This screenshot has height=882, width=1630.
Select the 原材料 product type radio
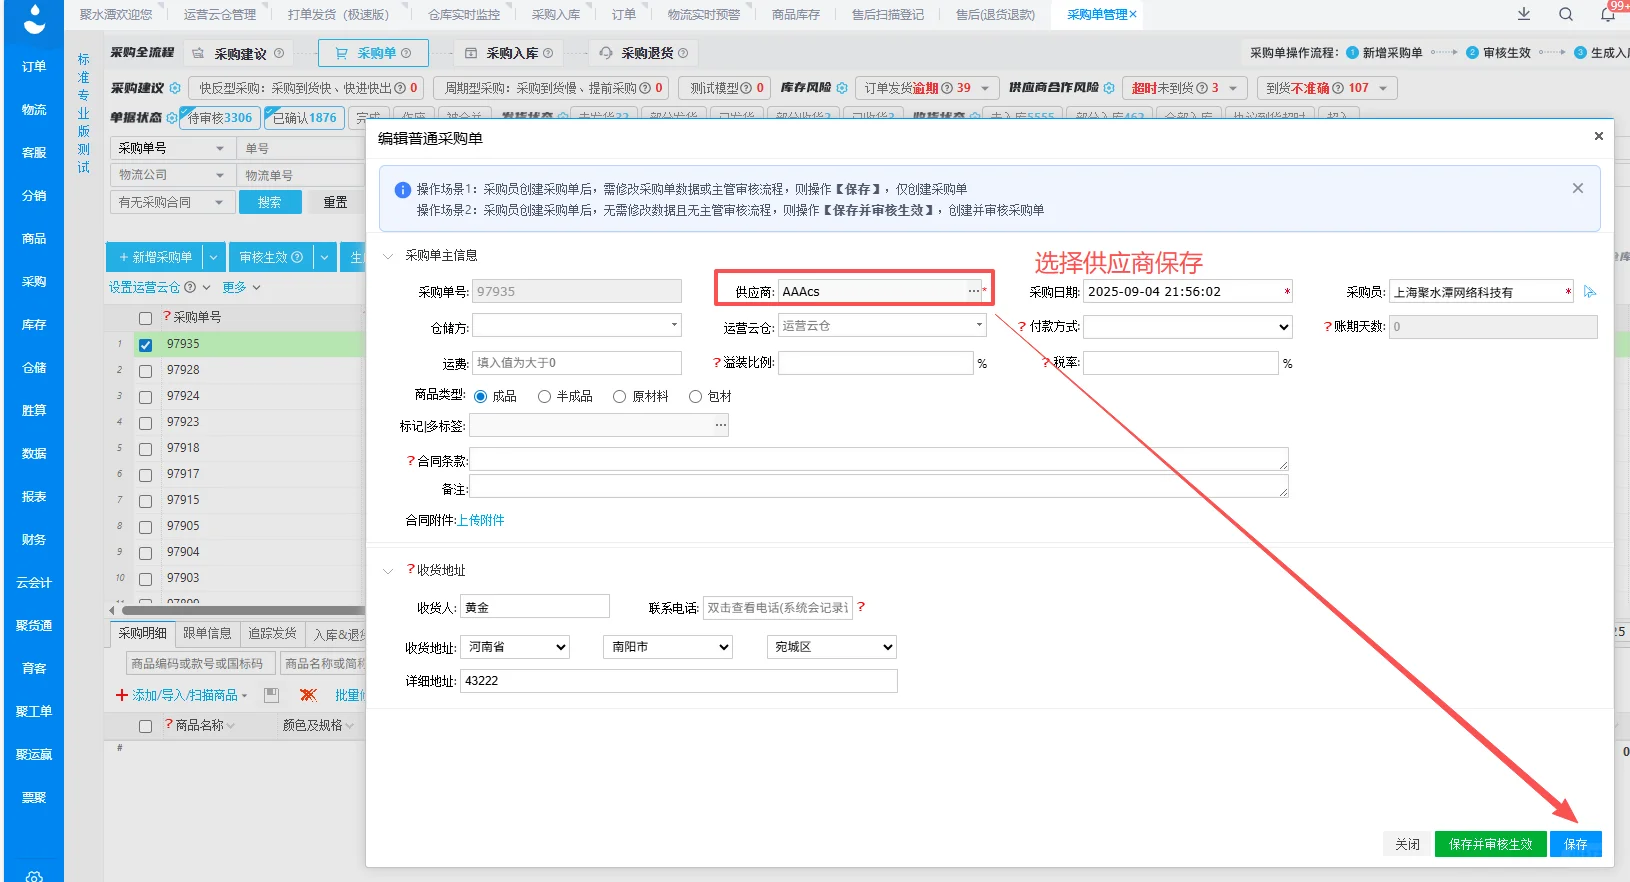[x=620, y=397]
